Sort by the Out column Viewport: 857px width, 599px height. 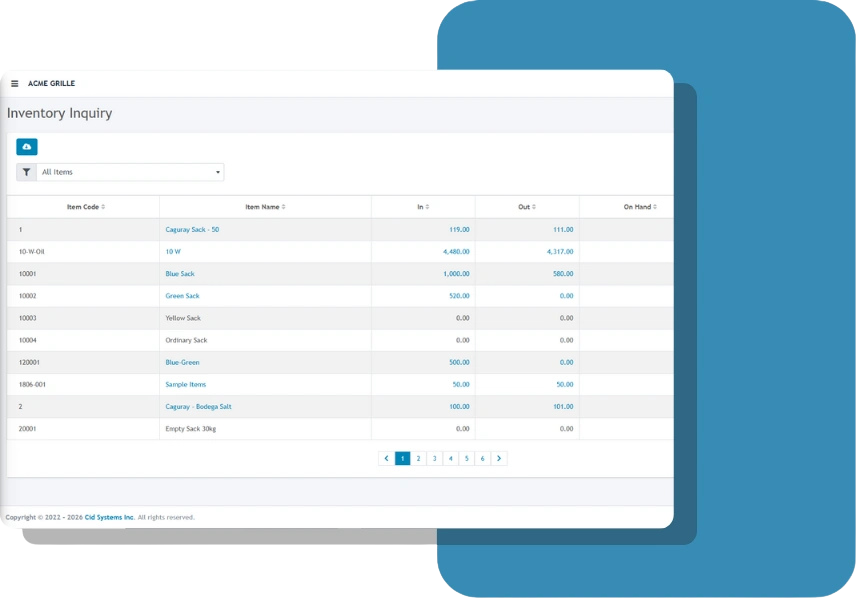pos(527,207)
